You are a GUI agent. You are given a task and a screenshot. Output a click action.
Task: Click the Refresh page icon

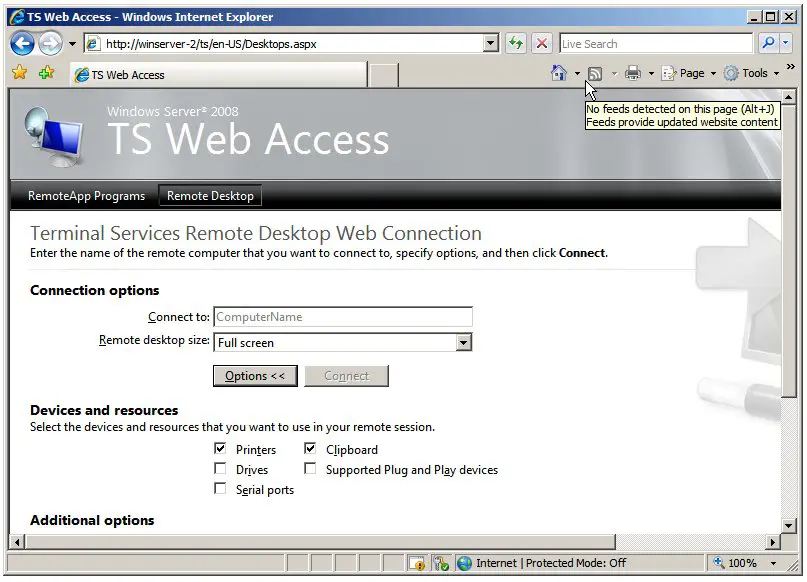[x=515, y=43]
